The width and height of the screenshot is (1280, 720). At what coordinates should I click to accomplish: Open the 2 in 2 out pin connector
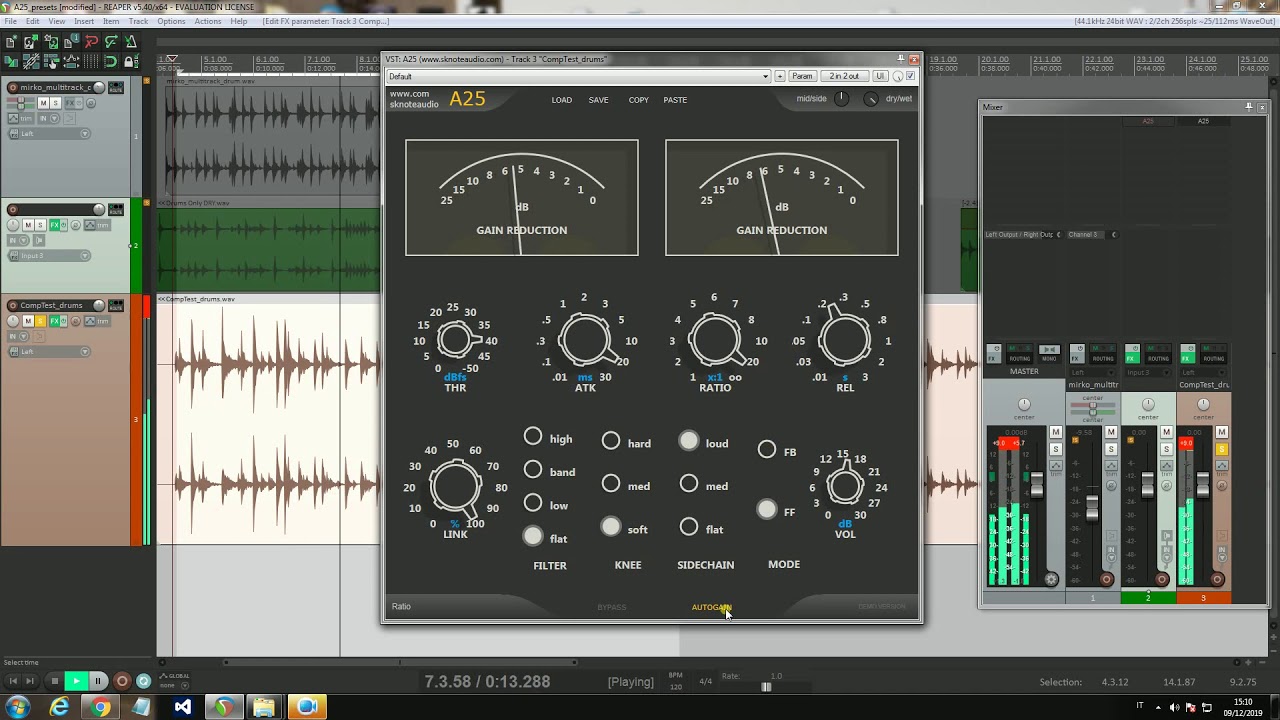click(x=844, y=76)
